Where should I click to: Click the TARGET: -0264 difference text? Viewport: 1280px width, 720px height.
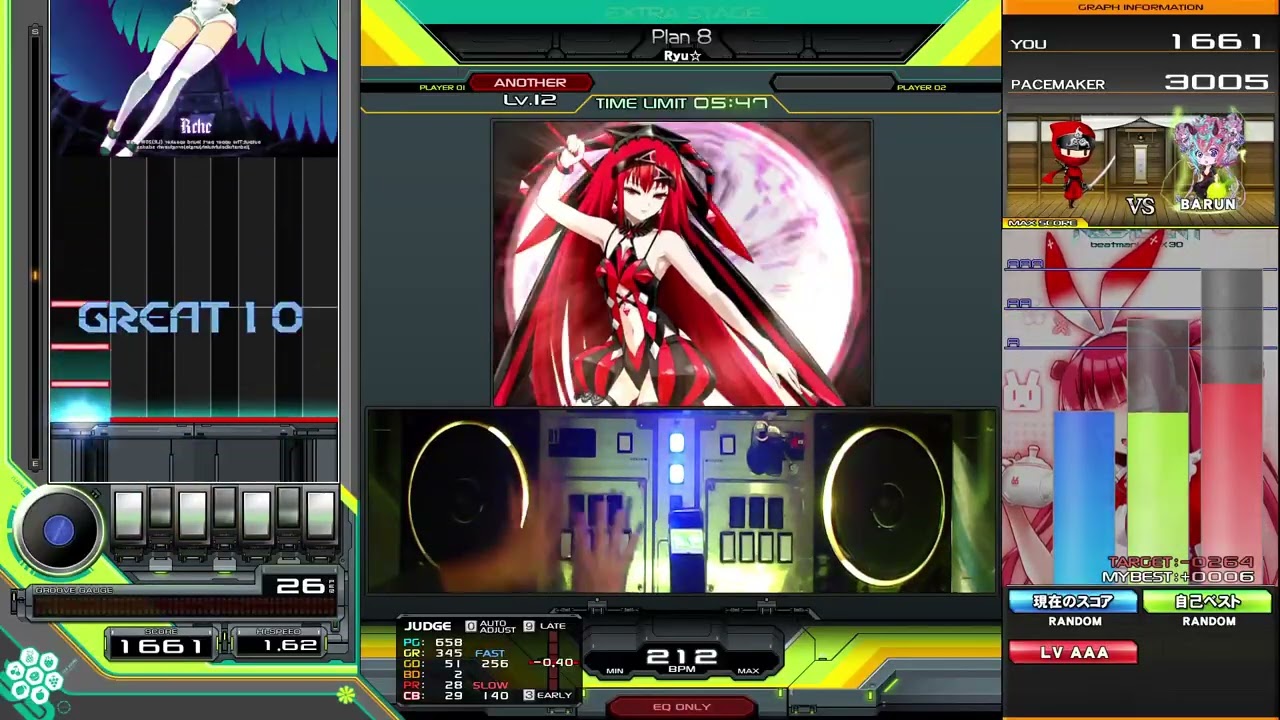1180,563
